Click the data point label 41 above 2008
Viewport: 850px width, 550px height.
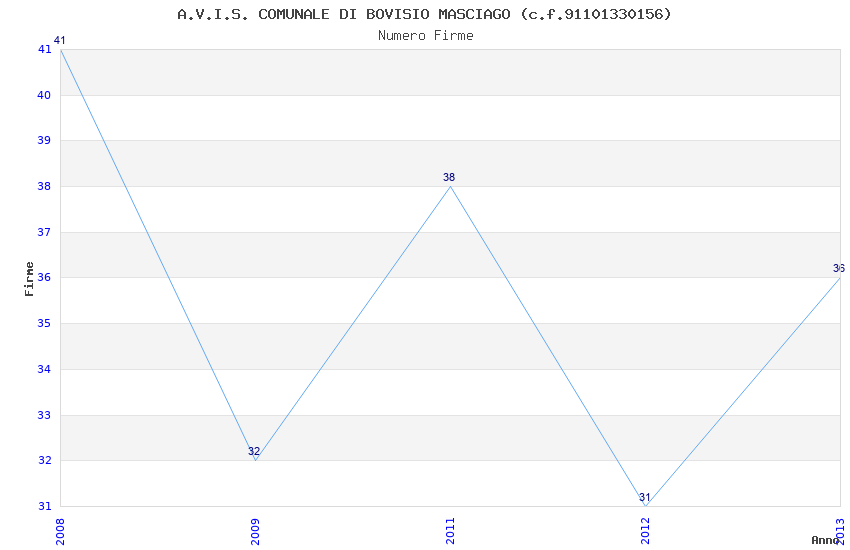point(60,41)
